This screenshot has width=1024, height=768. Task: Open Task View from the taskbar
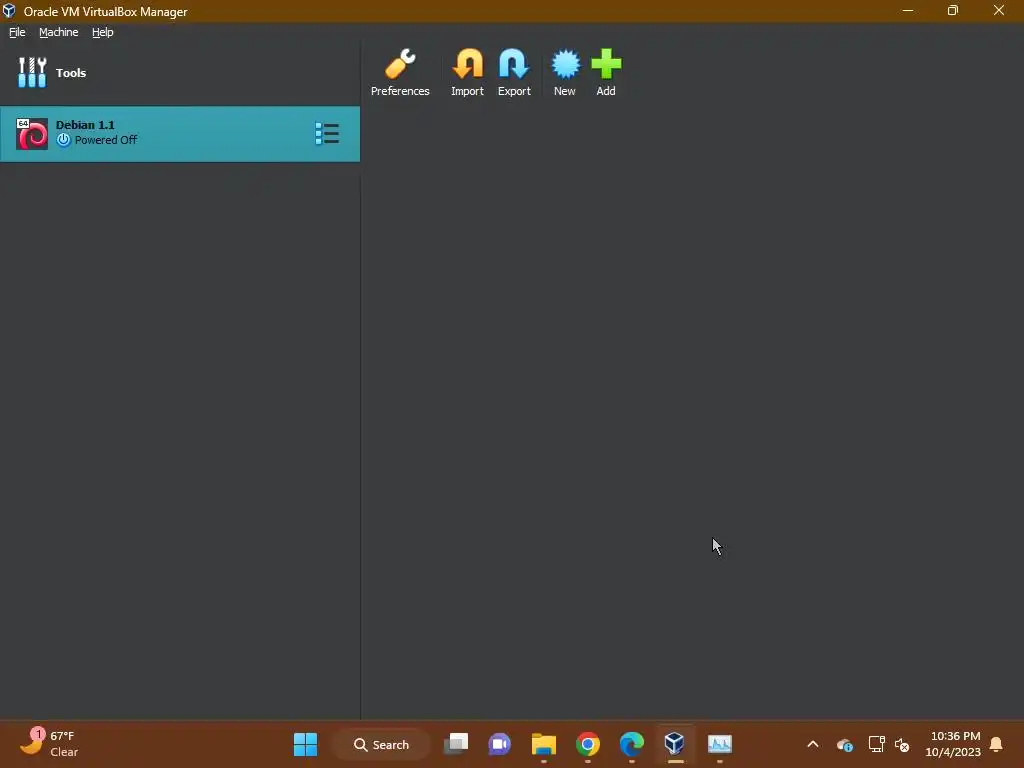click(x=456, y=744)
